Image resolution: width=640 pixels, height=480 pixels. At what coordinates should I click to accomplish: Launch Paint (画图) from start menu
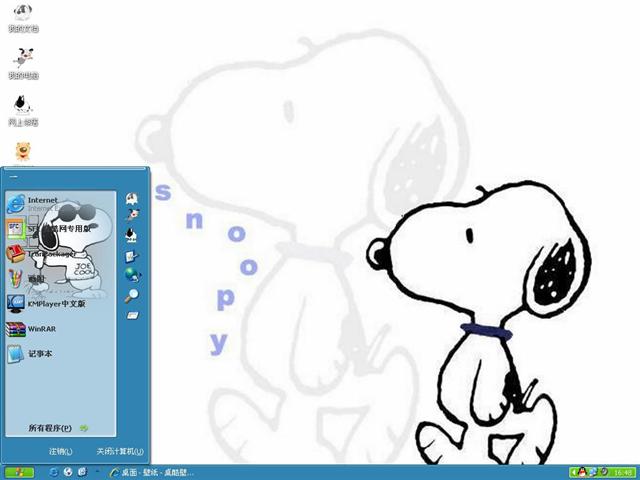coord(61,279)
